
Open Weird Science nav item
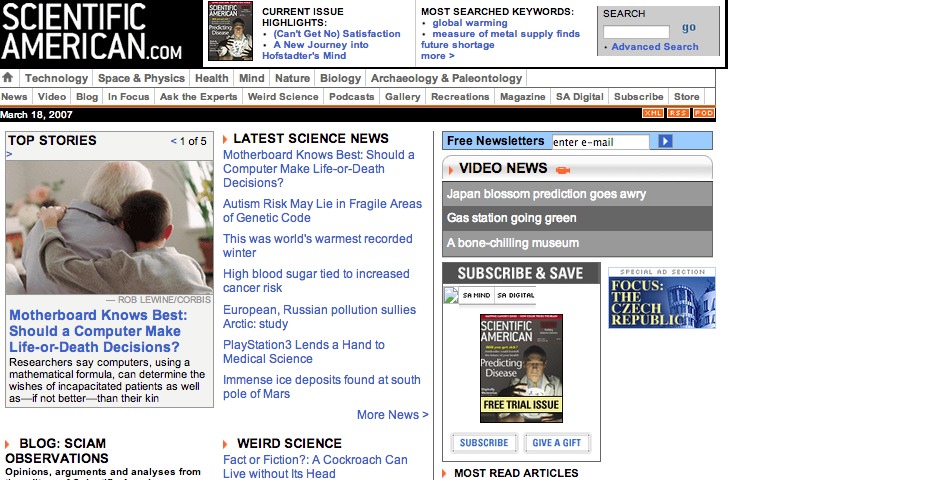click(x=283, y=96)
